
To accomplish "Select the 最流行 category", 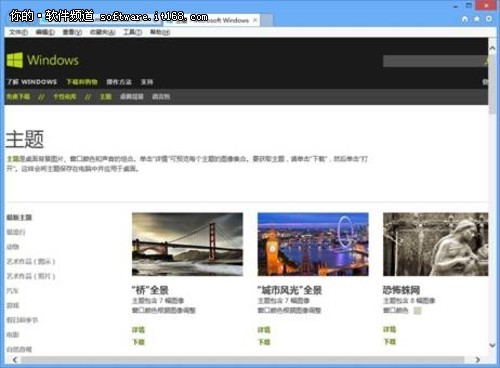I will pyautogui.click(x=16, y=232).
